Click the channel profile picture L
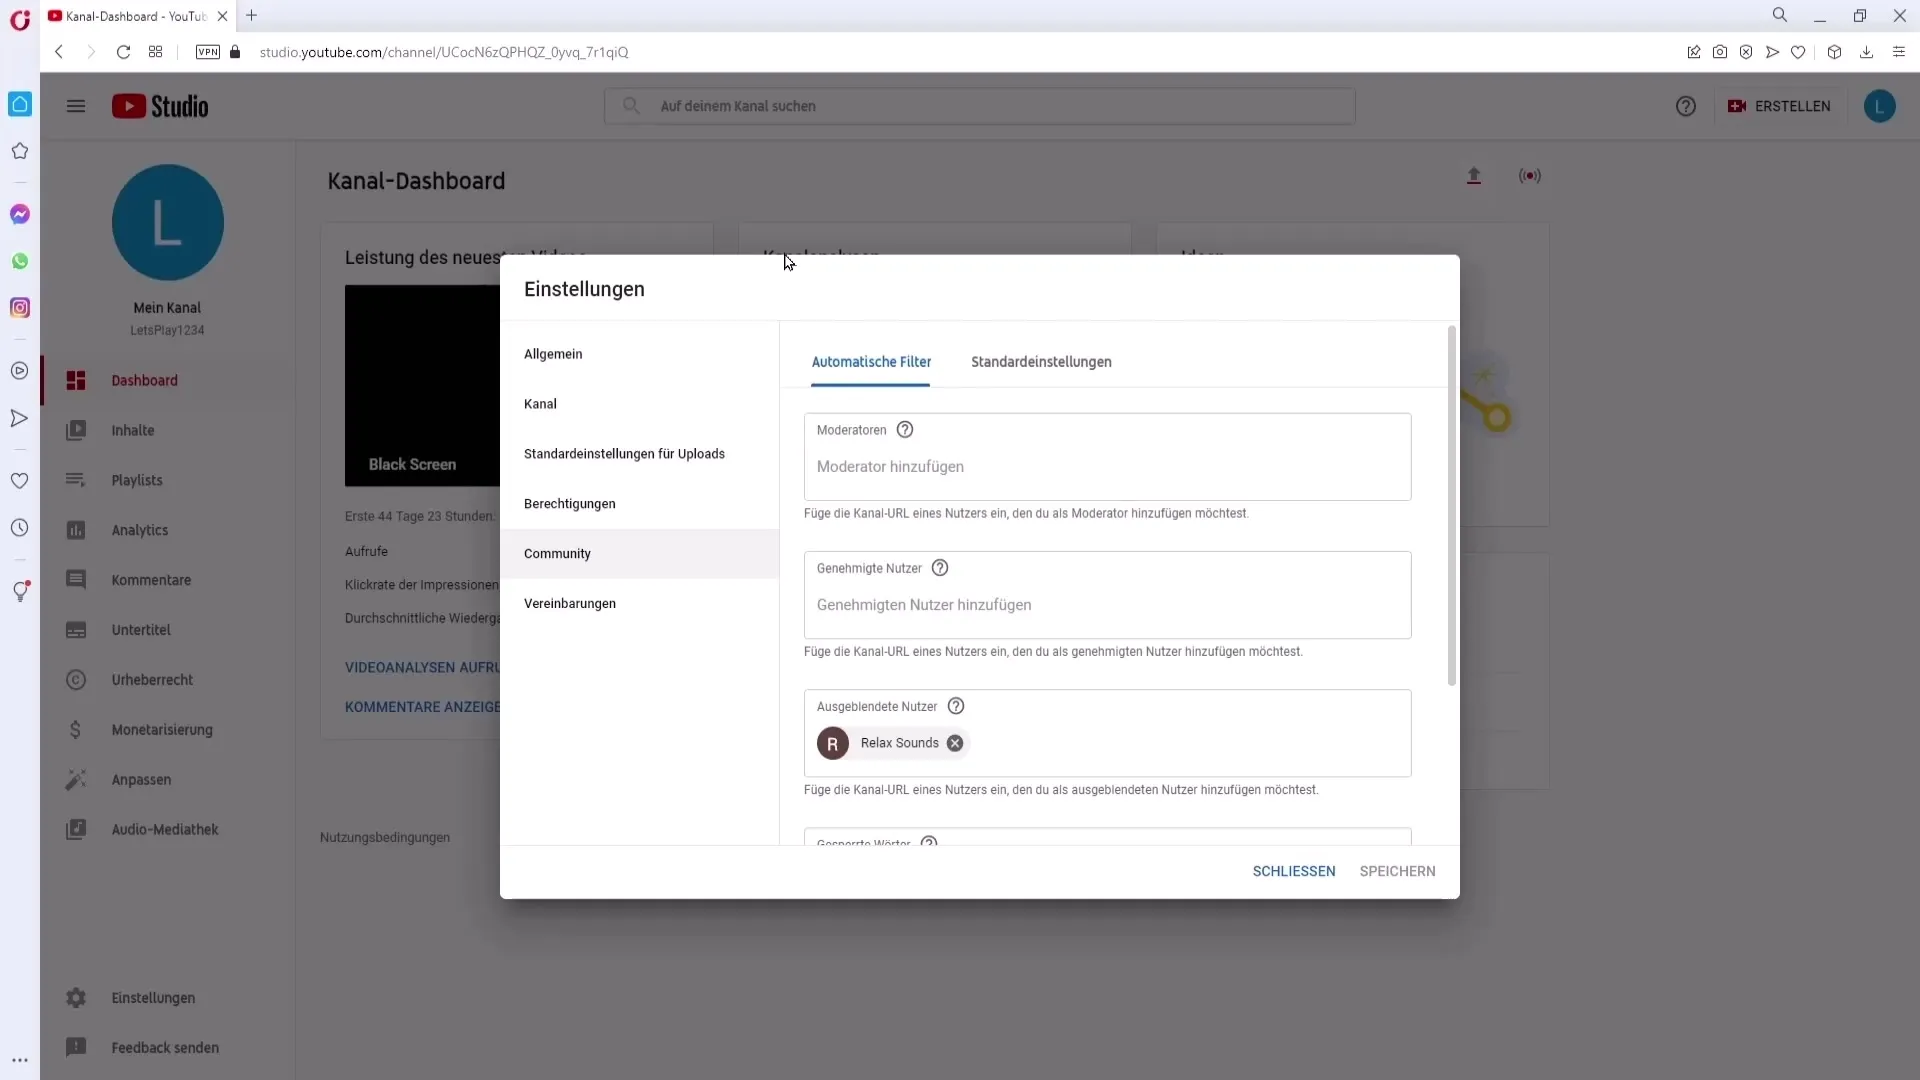Viewport: 1920px width, 1080px height. (x=168, y=222)
